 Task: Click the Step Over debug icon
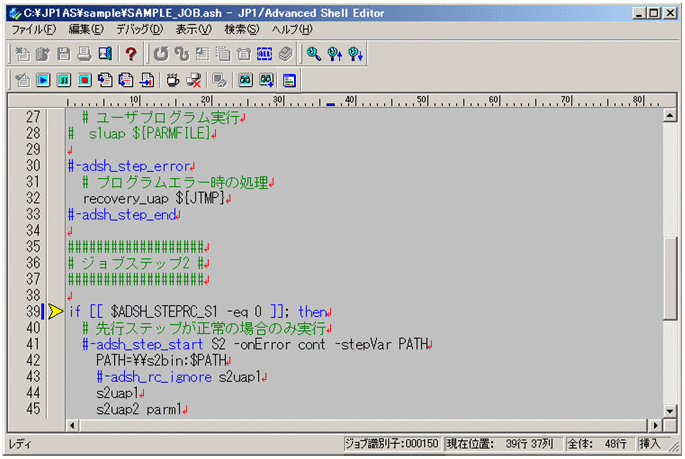(126, 80)
